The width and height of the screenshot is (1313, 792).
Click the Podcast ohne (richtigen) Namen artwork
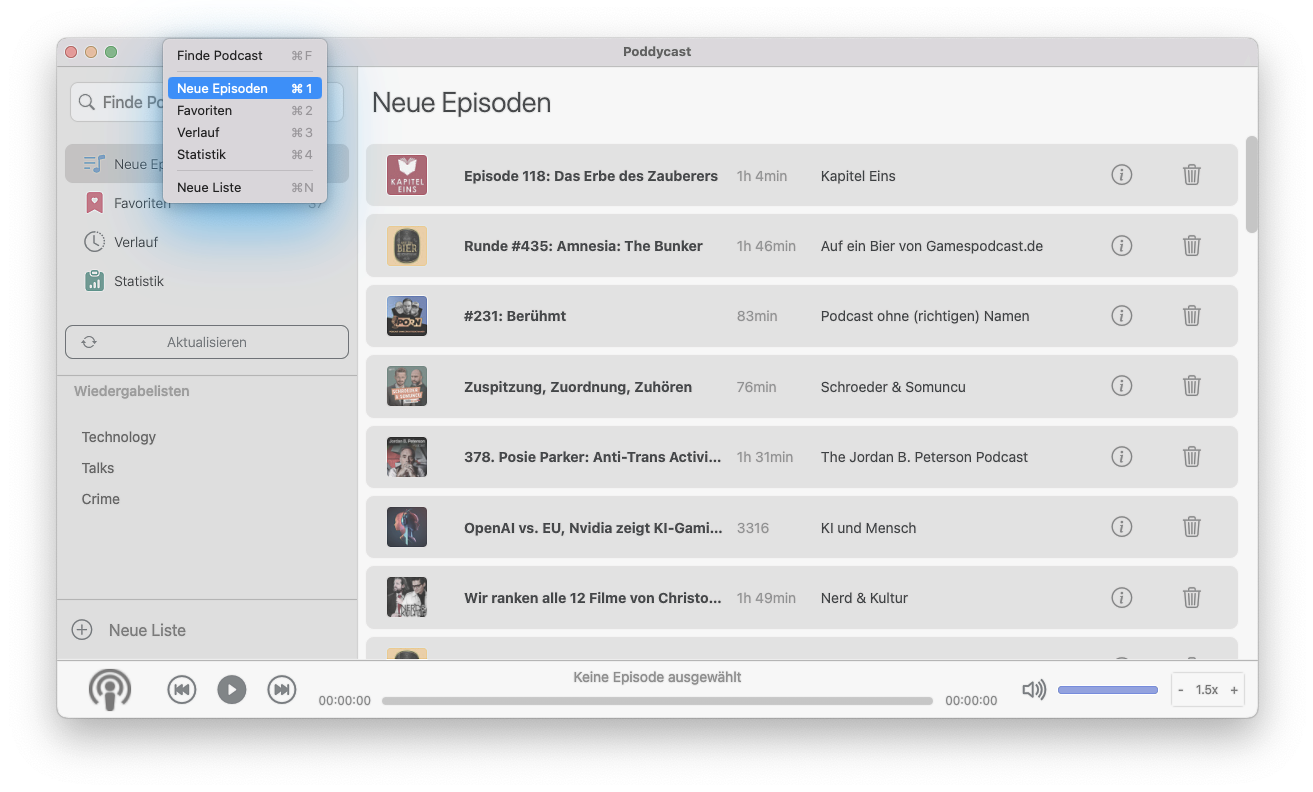click(x=407, y=316)
